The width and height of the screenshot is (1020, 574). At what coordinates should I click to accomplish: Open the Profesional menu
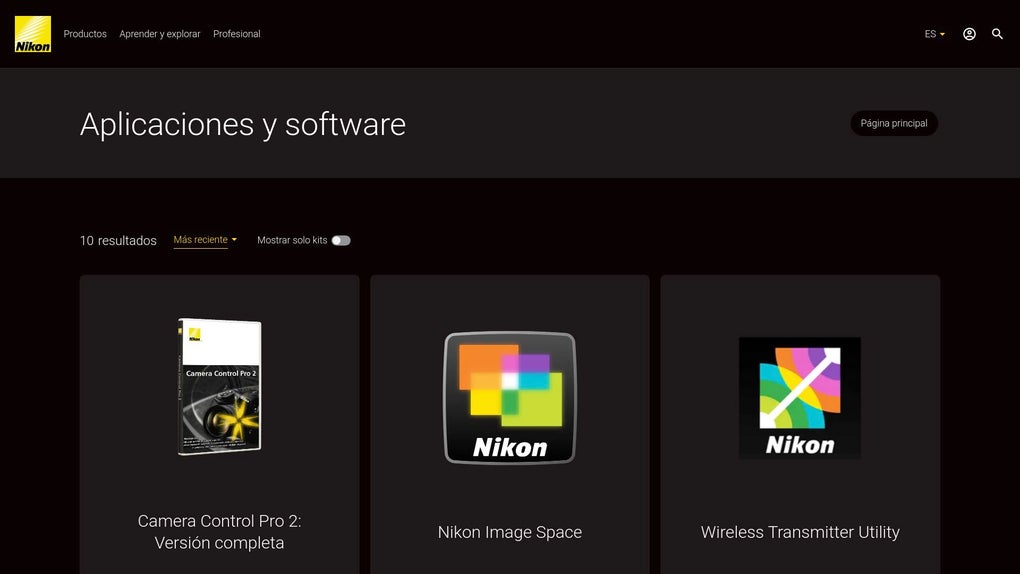237,34
